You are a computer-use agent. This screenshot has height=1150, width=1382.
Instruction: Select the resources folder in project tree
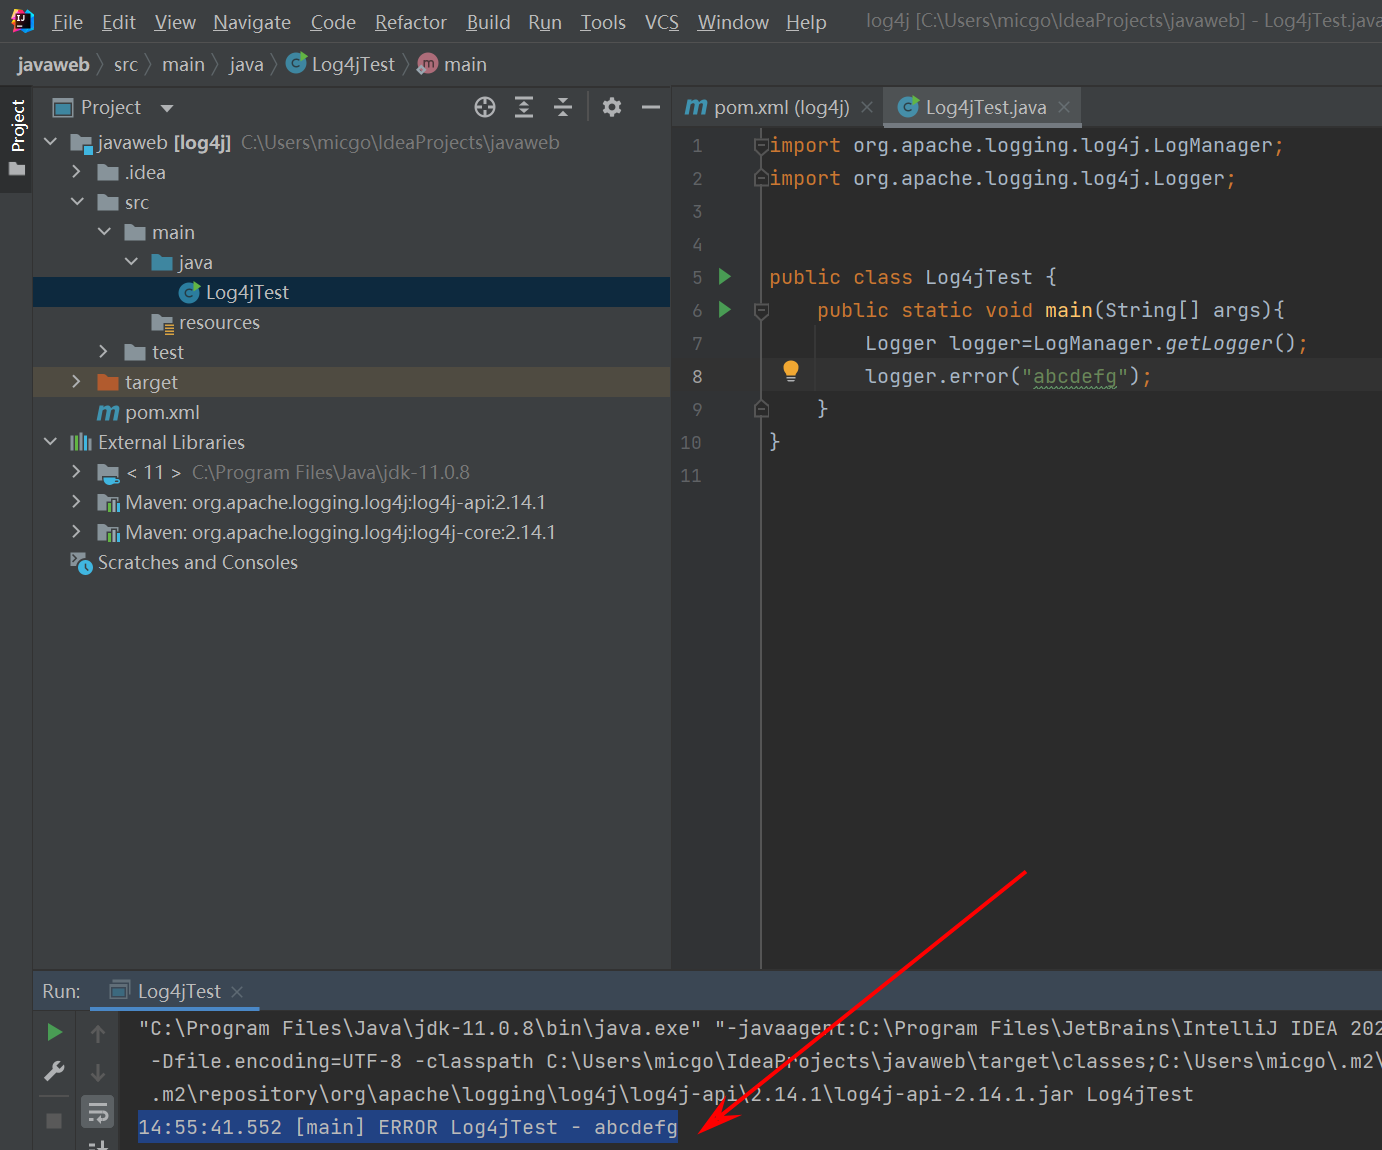(x=351, y=322)
